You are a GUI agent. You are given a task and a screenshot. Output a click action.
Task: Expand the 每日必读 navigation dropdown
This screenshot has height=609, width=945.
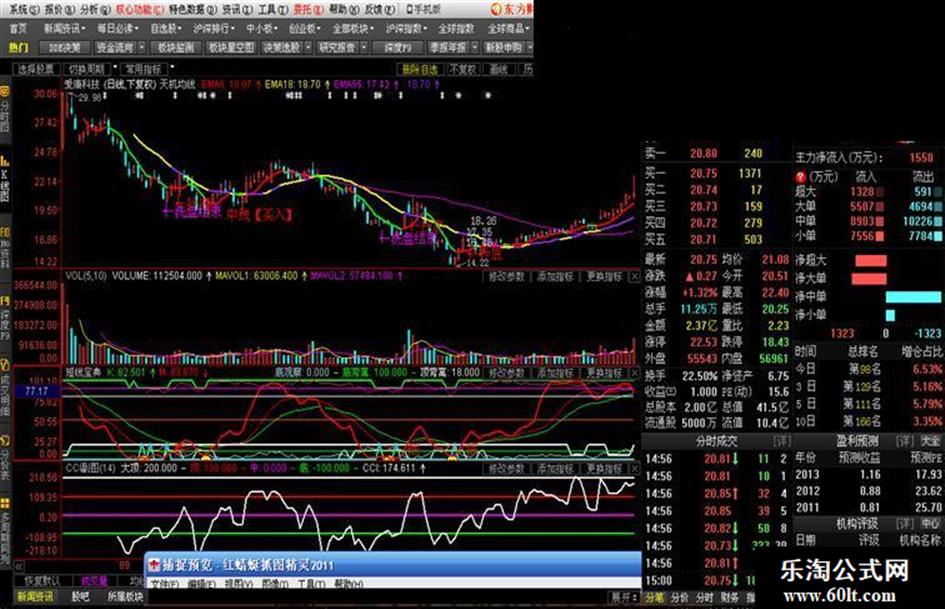[x=118, y=28]
